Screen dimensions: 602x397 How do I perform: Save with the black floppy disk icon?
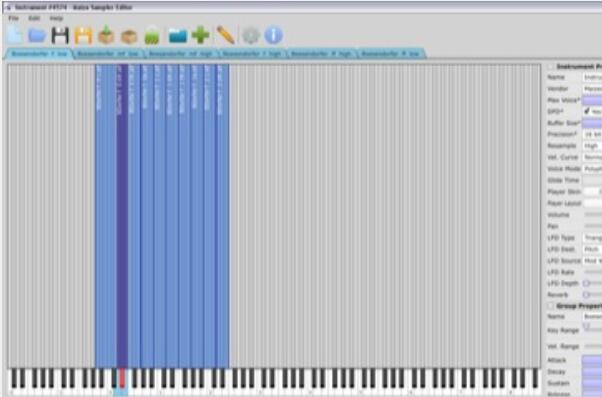point(60,36)
